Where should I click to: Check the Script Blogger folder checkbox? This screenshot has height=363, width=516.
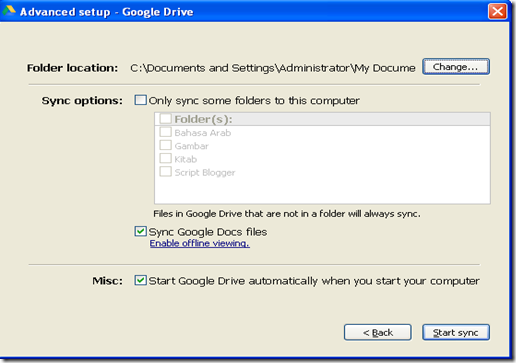tap(166, 172)
